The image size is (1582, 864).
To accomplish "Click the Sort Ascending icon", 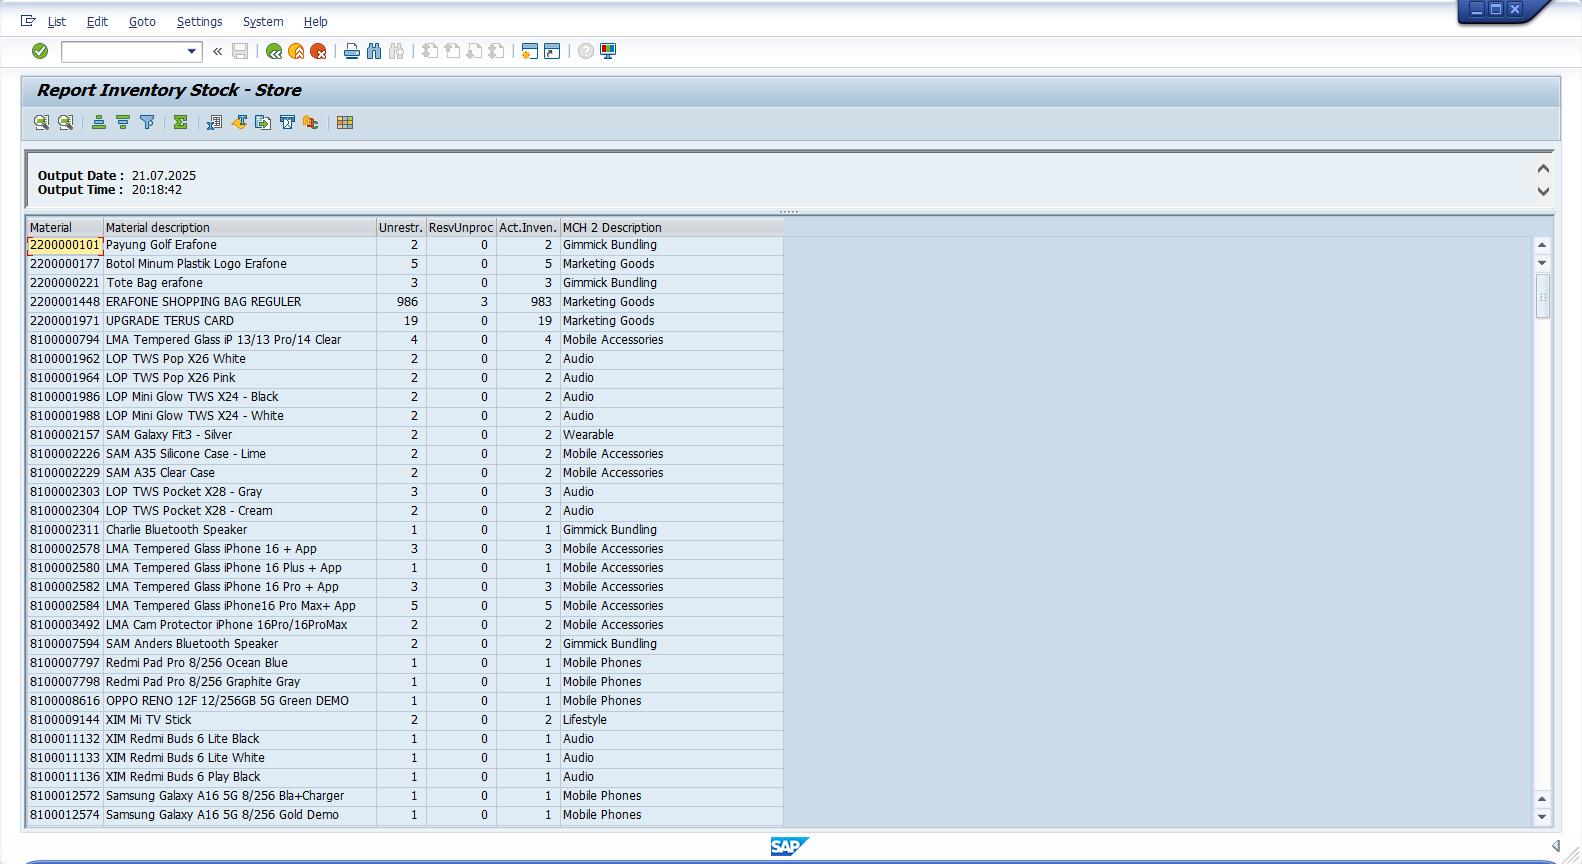I will coord(99,122).
